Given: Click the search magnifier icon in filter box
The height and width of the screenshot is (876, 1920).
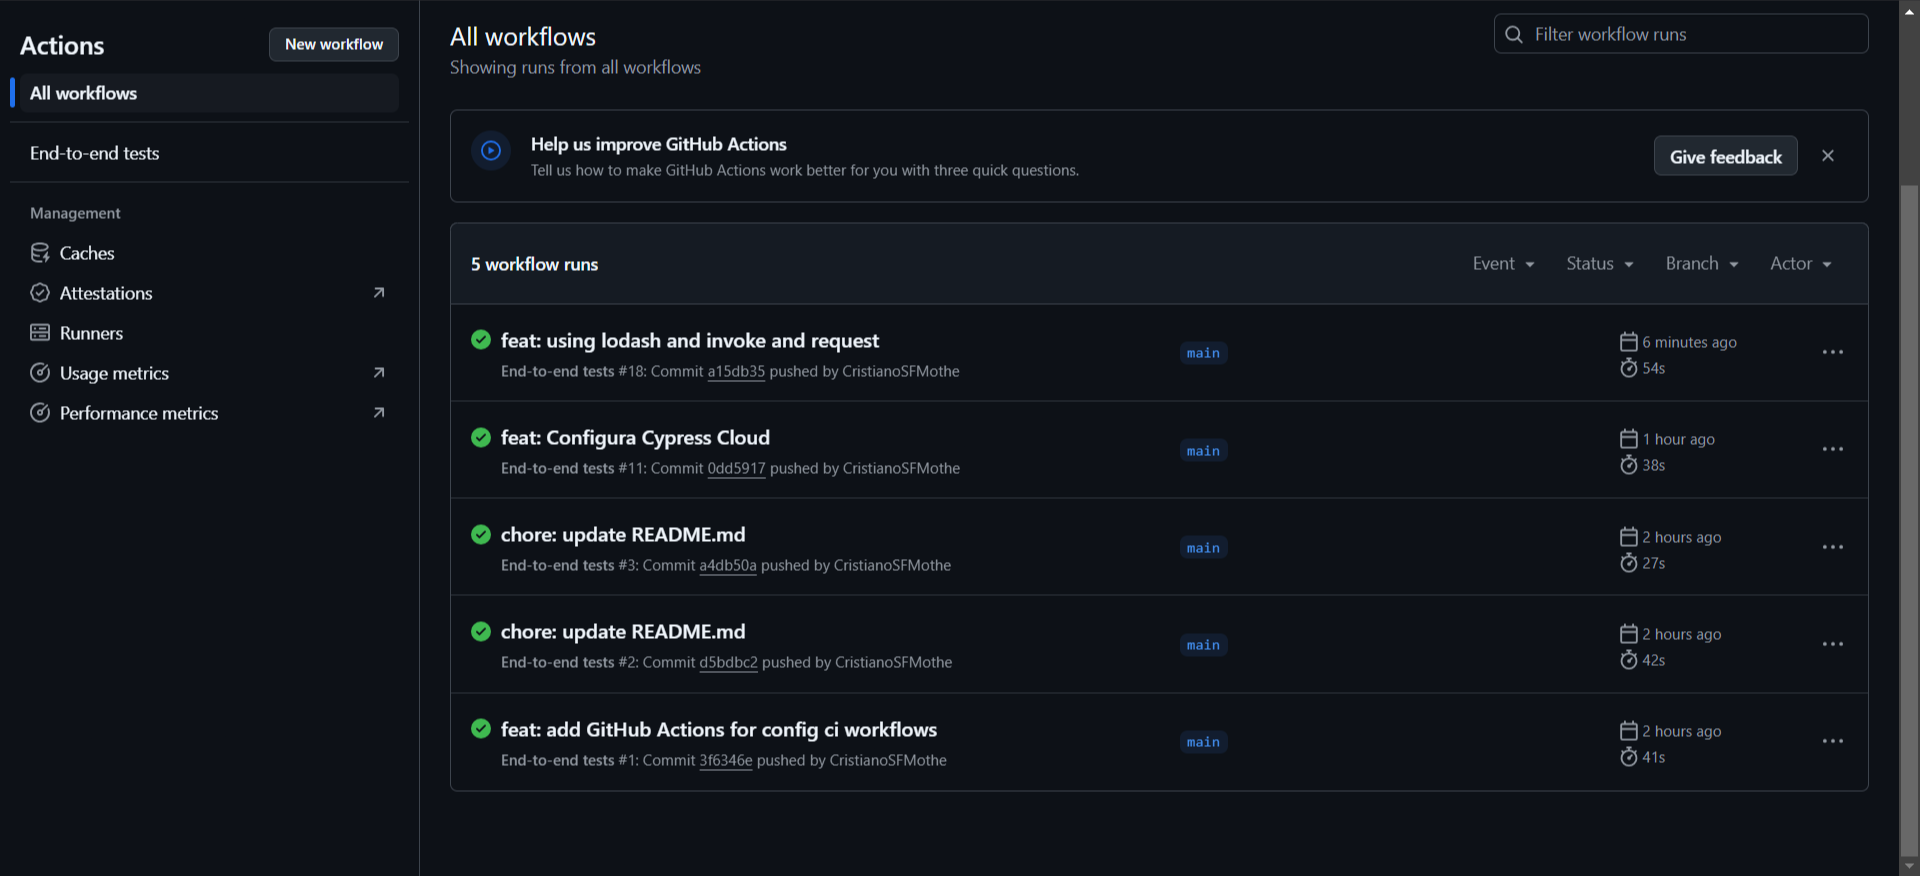Looking at the screenshot, I should (1514, 35).
